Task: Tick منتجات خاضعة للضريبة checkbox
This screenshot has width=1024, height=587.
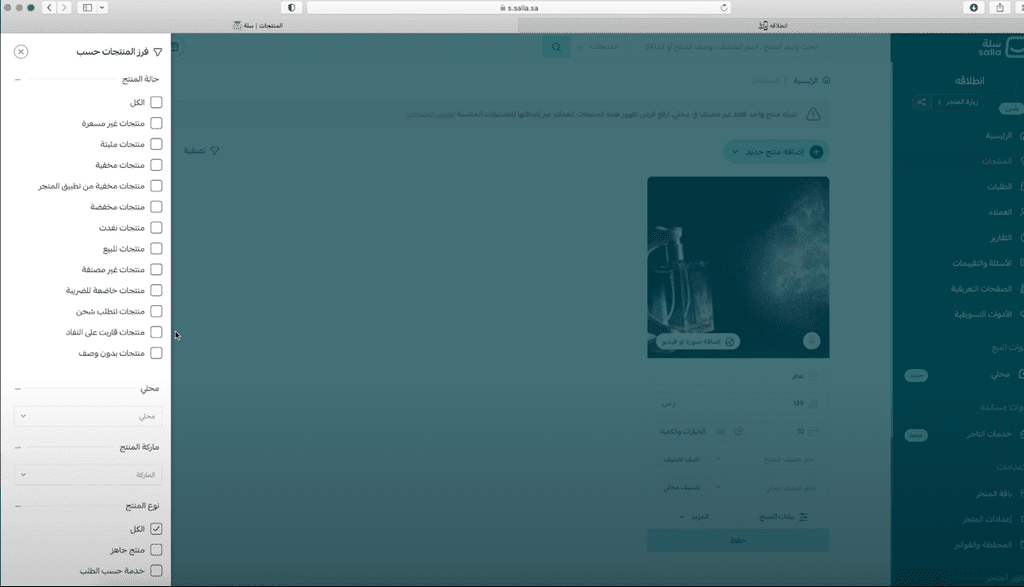Action: [156, 291]
